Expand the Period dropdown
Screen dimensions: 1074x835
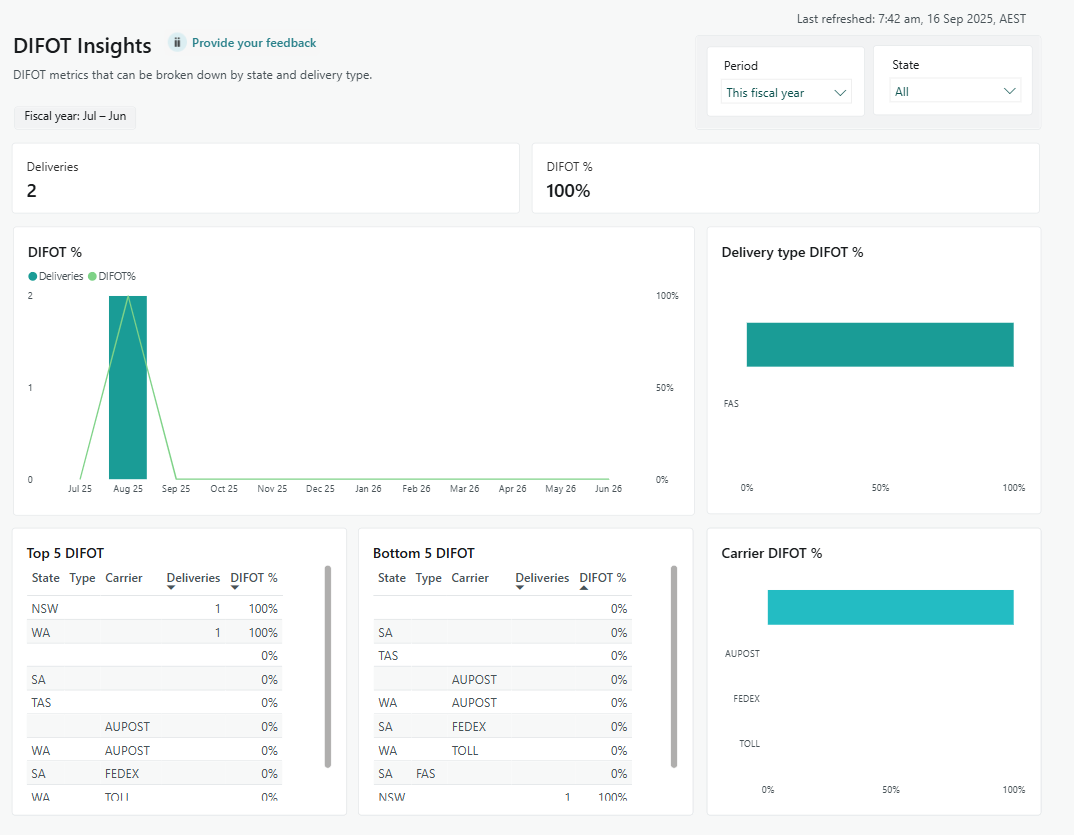point(786,93)
